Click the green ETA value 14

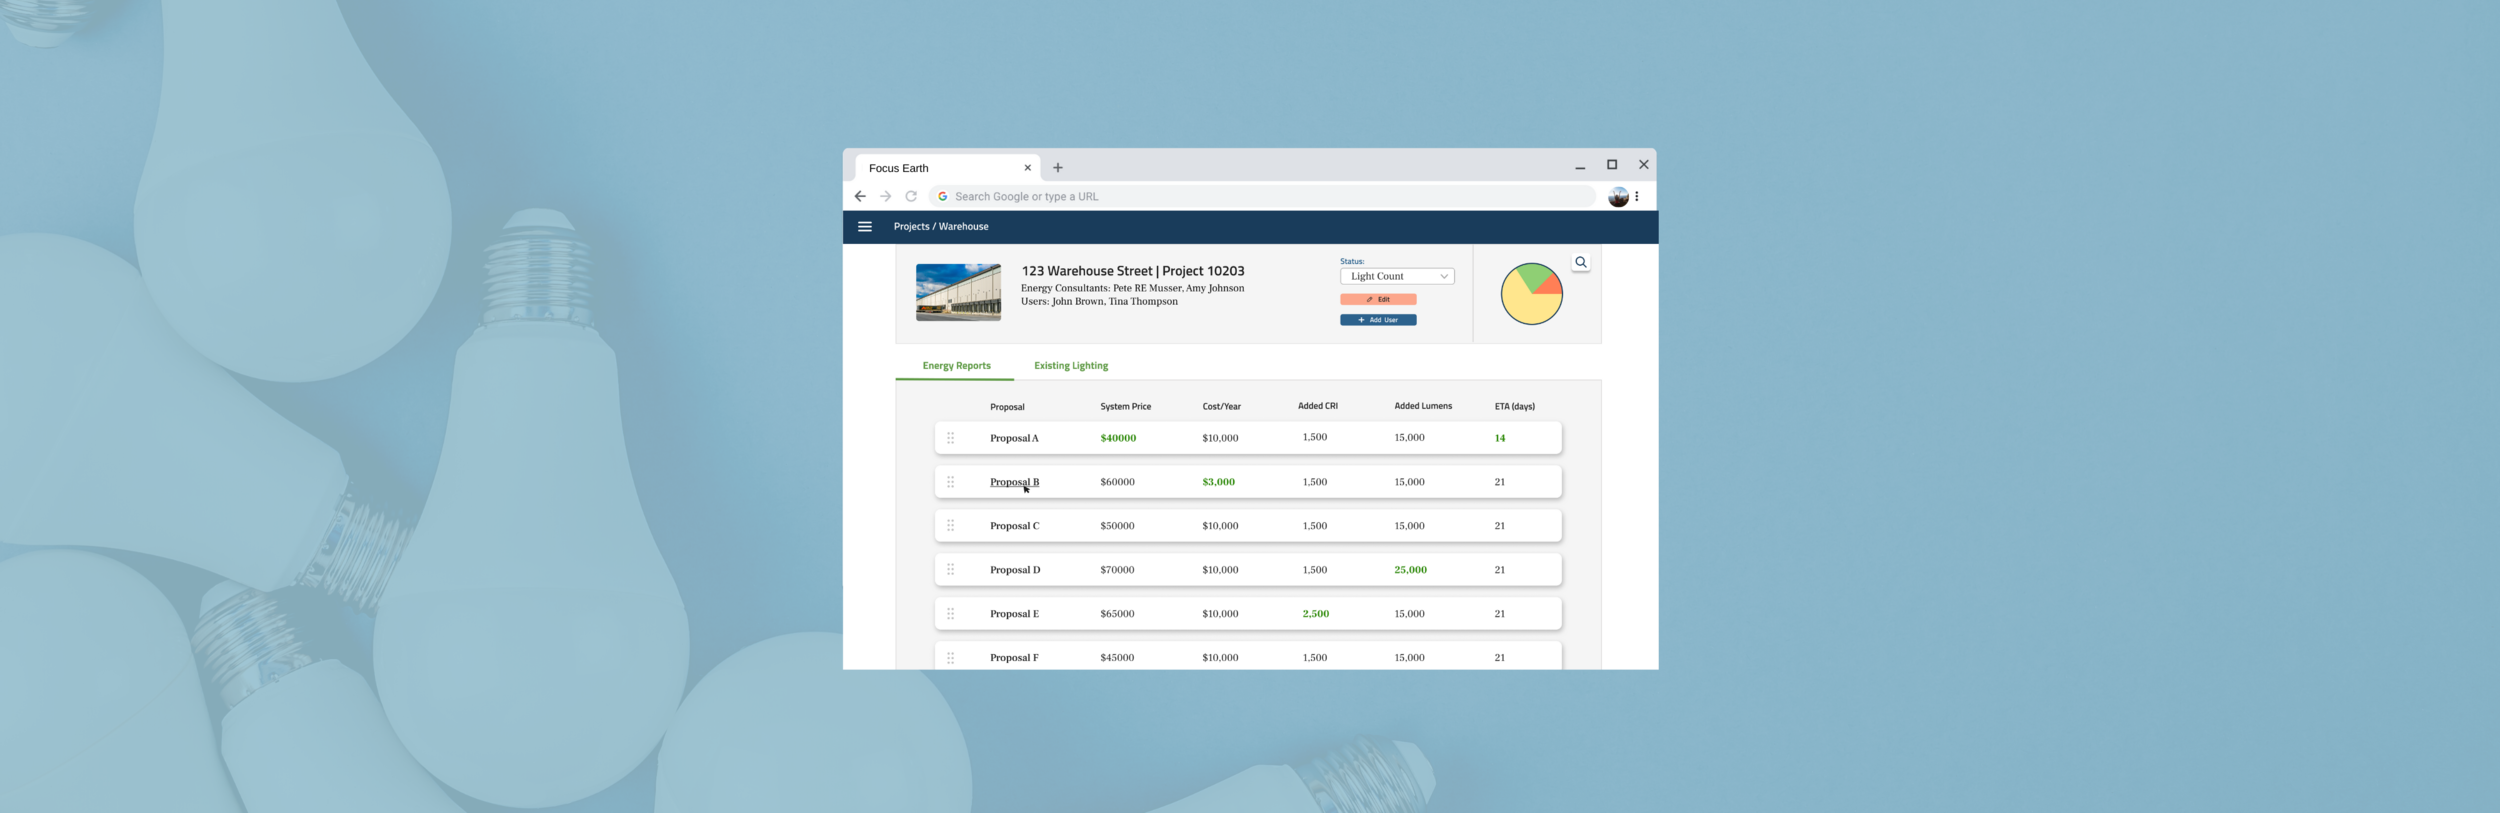click(1499, 438)
